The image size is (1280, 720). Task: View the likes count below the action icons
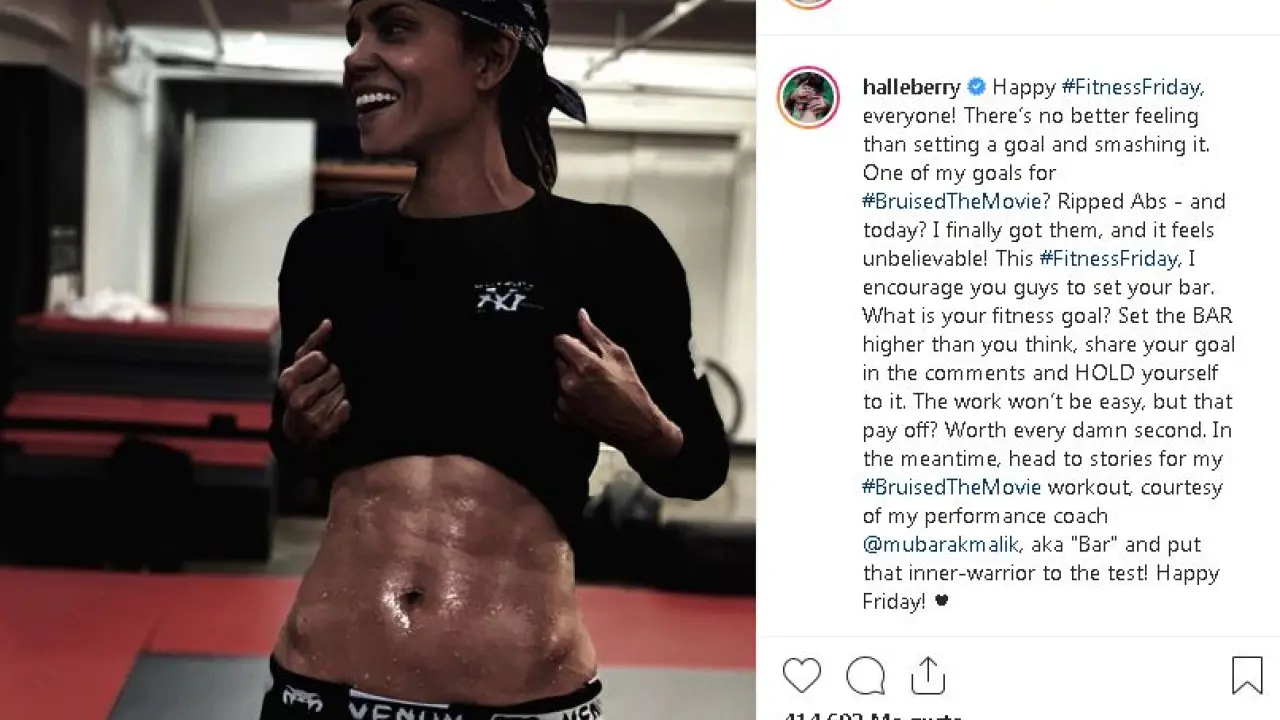(872, 716)
